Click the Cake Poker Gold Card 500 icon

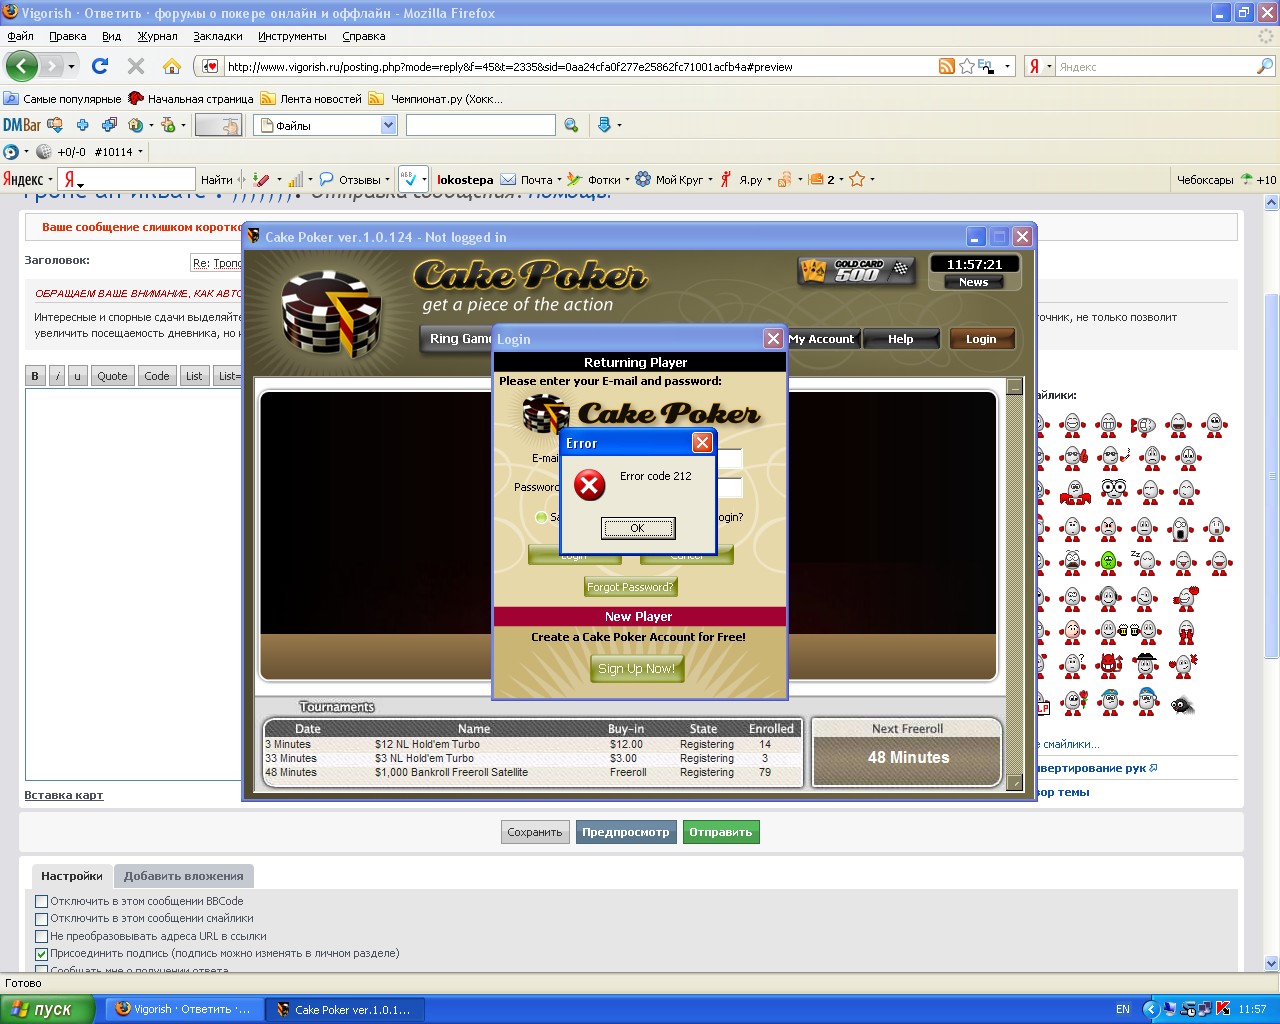click(857, 270)
